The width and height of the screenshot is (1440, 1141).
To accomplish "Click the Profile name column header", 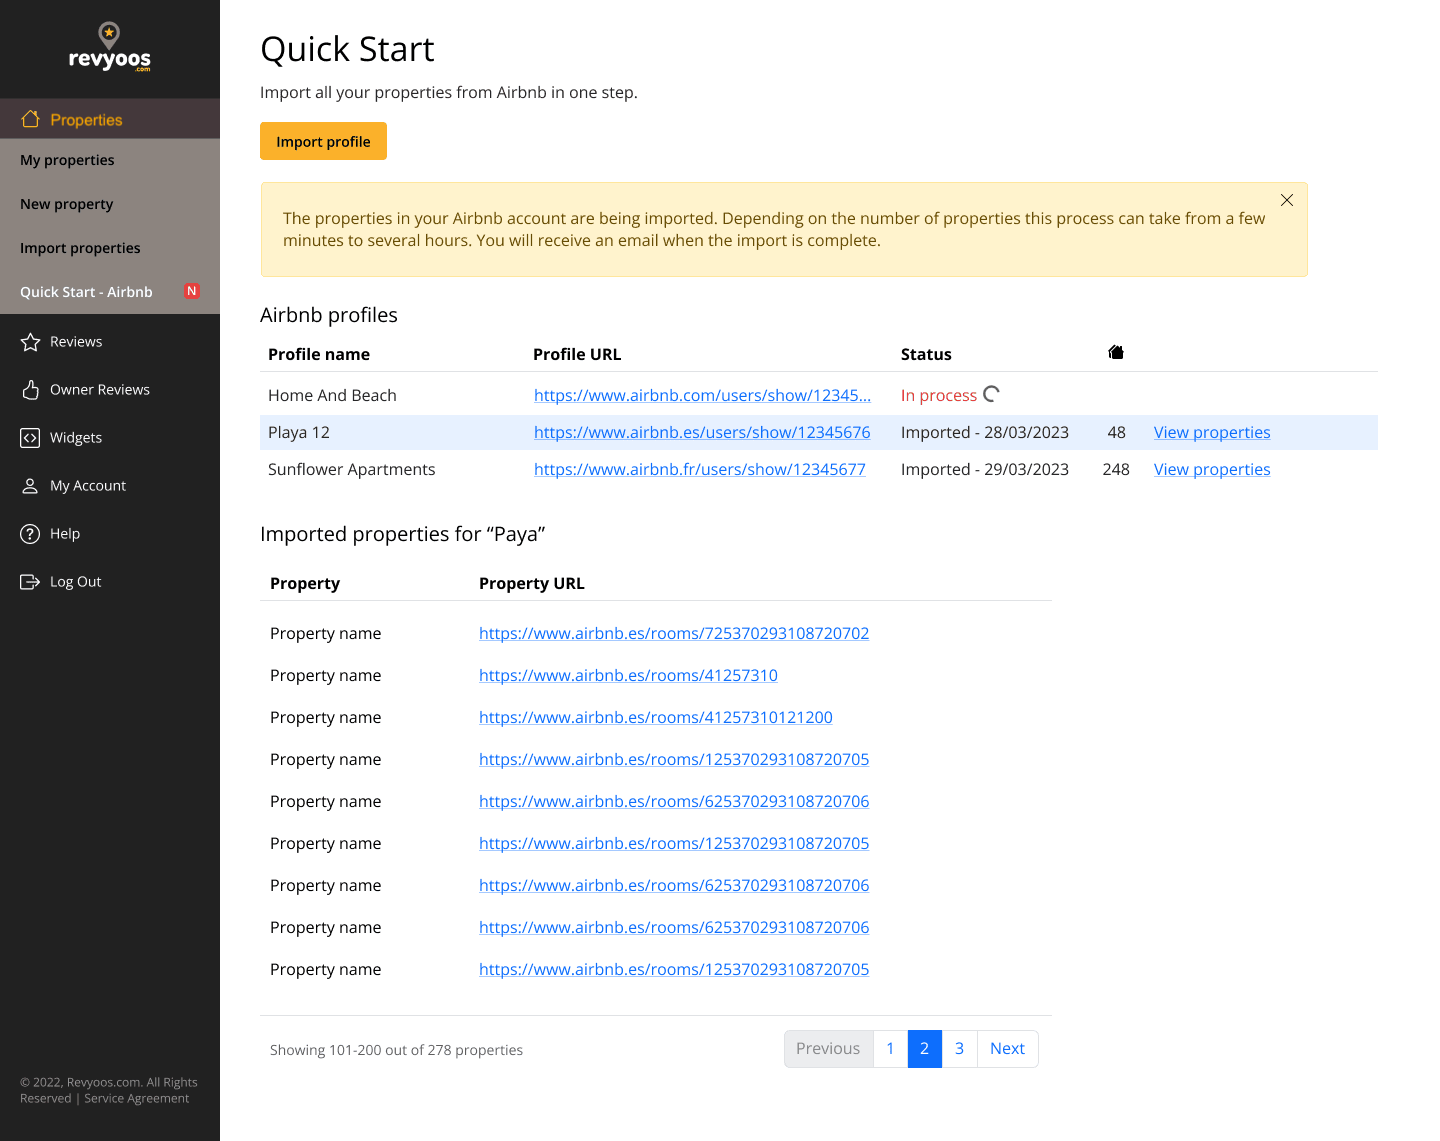I will pyautogui.click(x=319, y=354).
